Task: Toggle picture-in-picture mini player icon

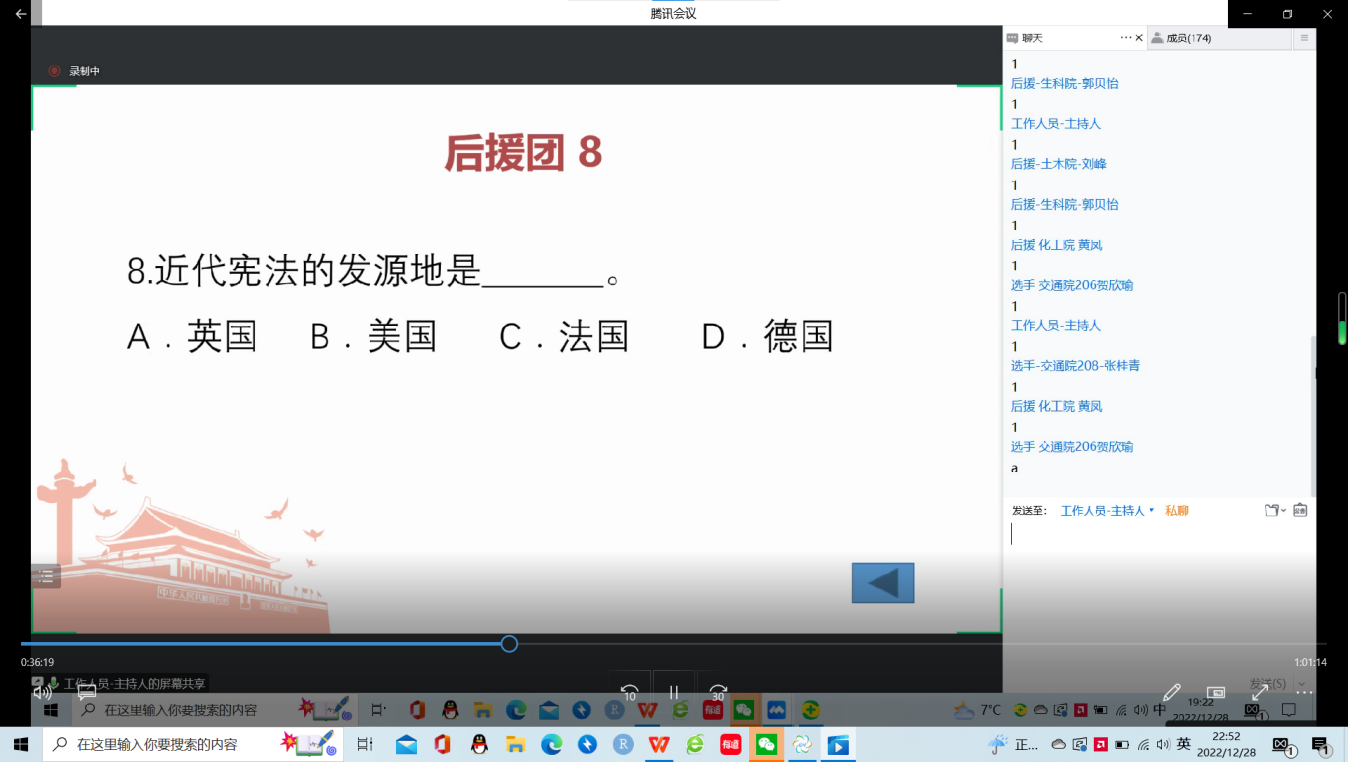Action: coord(1216,692)
